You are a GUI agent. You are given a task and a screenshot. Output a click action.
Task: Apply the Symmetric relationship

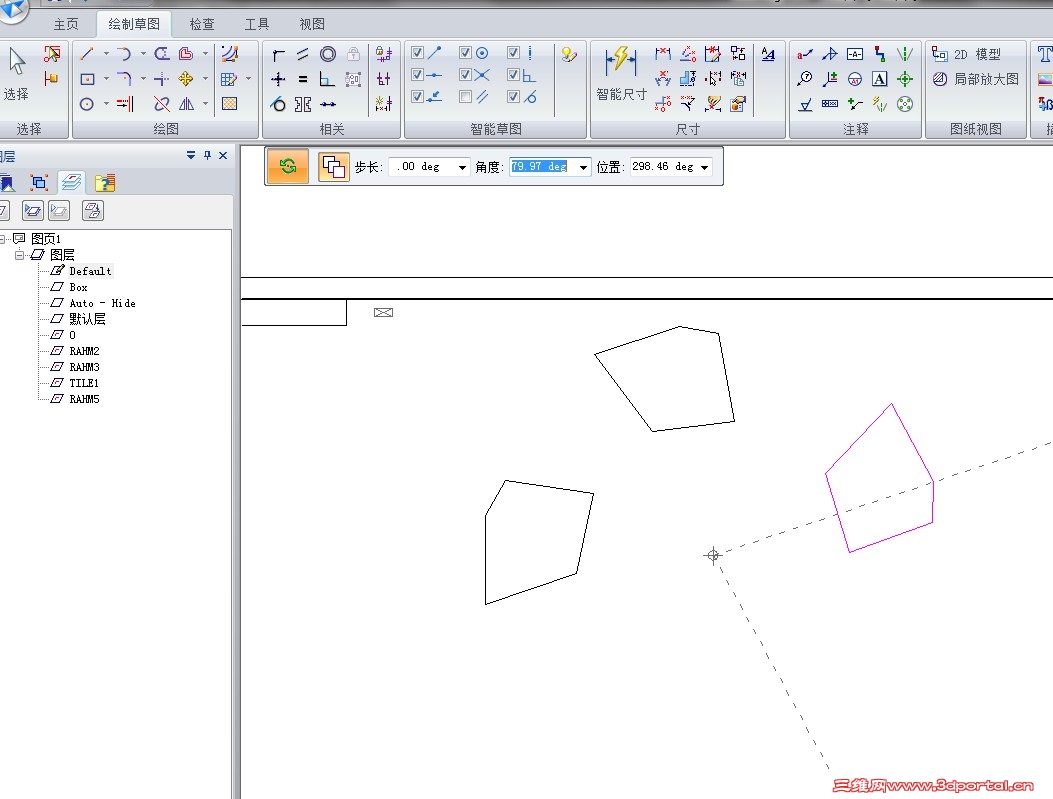303,104
